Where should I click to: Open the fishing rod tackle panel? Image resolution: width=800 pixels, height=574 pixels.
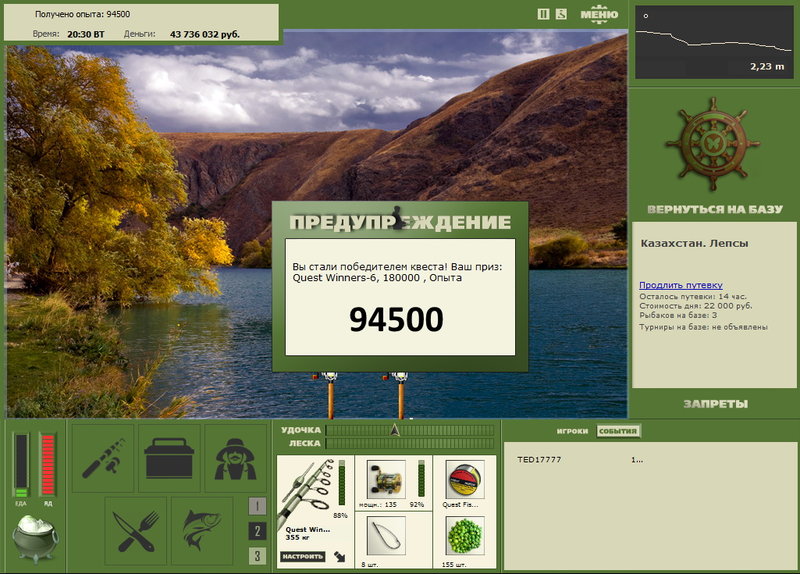tap(103, 458)
